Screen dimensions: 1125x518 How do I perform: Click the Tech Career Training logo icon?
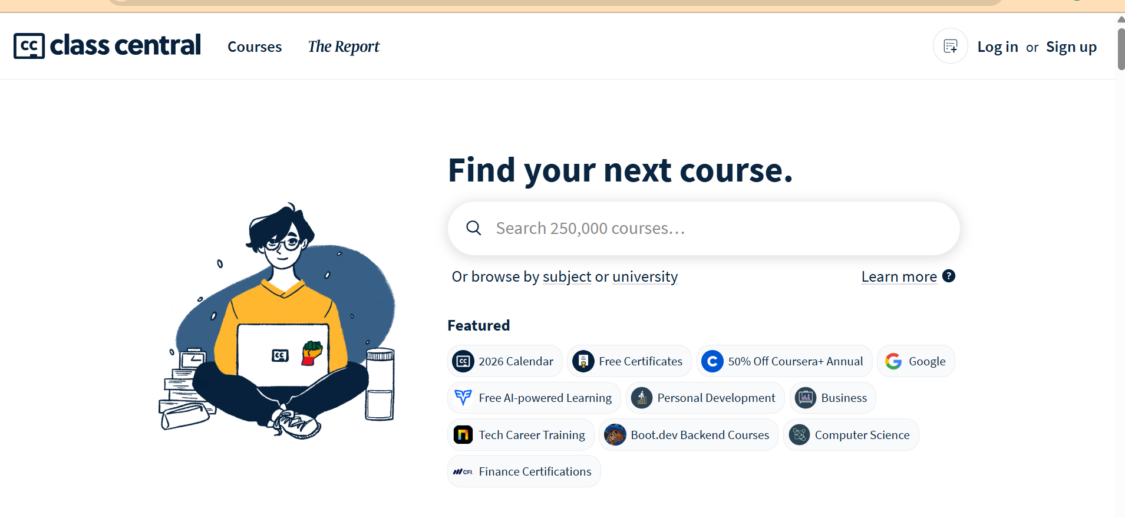point(463,435)
